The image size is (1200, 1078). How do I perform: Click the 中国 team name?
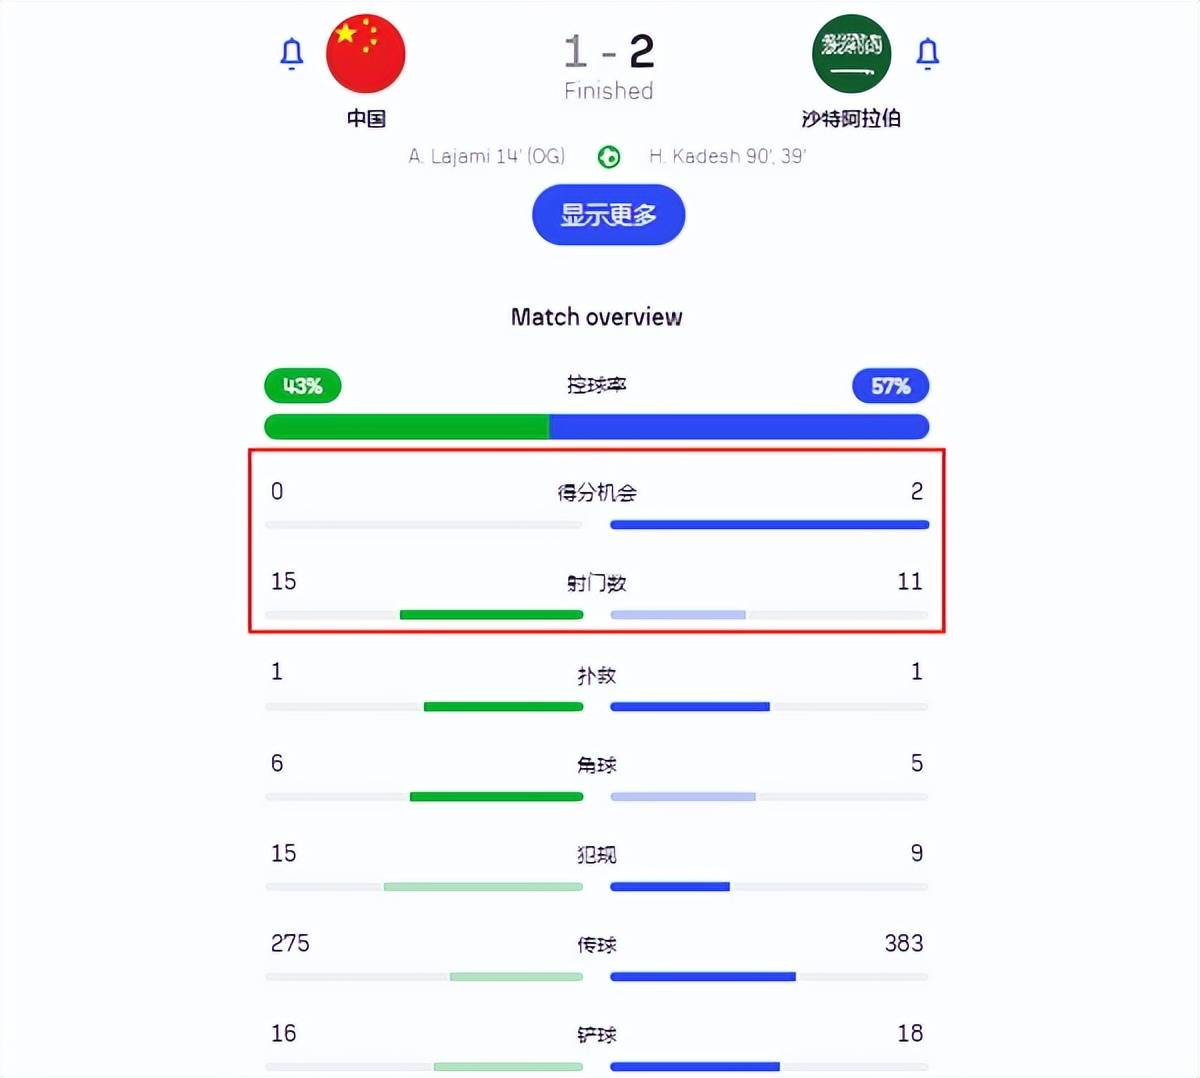click(x=366, y=119)
